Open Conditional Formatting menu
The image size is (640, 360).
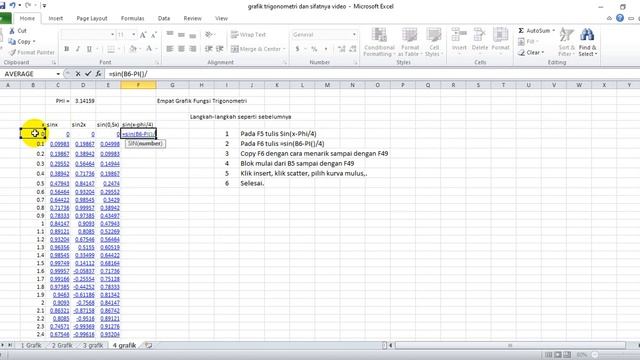379,42
